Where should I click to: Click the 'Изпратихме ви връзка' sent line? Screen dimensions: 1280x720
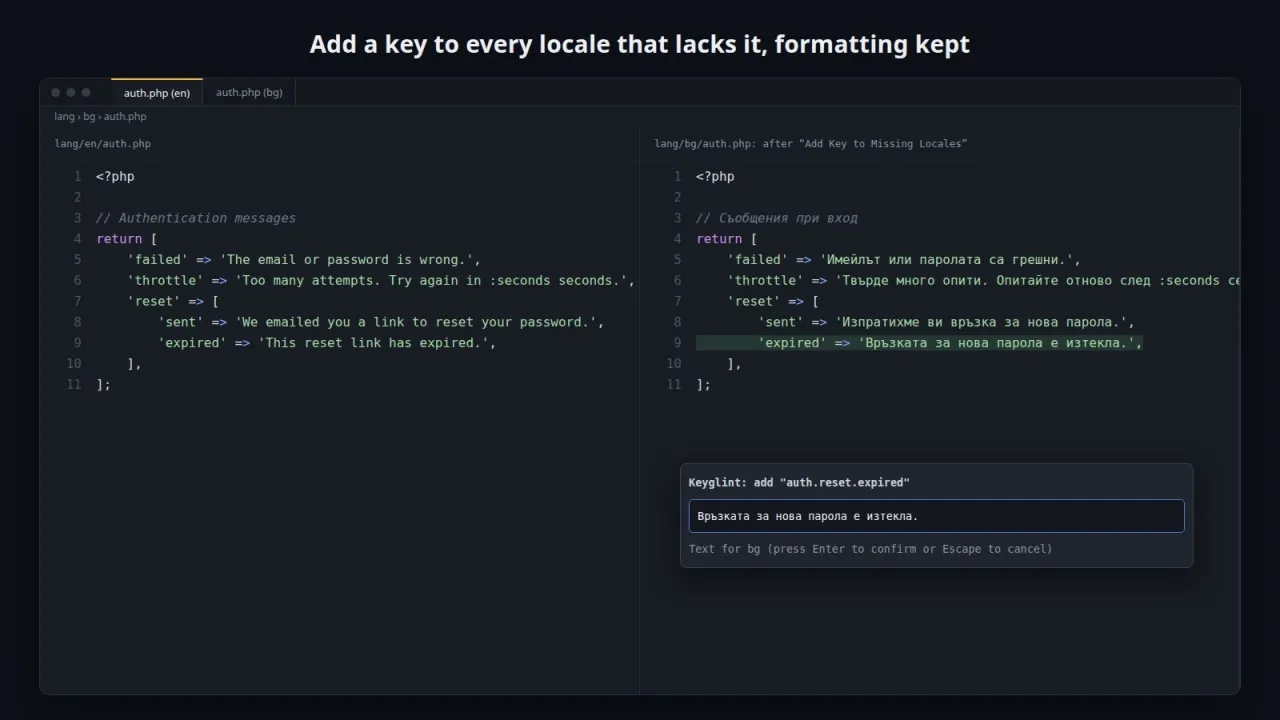click(x=946, y=322)
